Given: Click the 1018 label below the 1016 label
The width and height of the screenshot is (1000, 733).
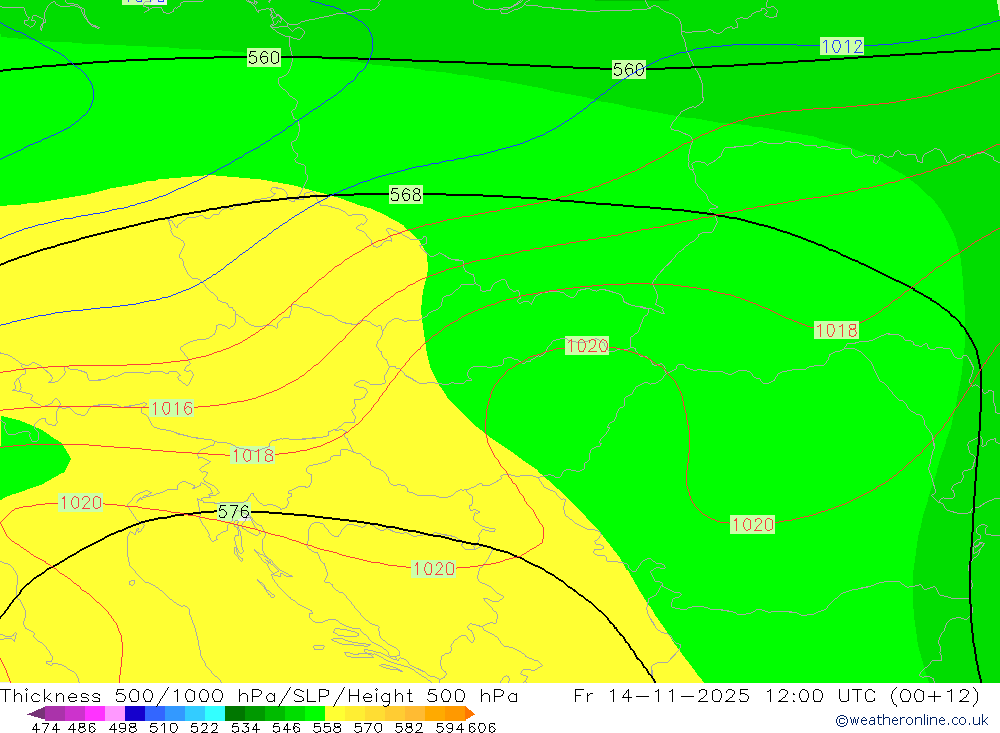Looking at the screenshot, I should click(x=253, y=455).
